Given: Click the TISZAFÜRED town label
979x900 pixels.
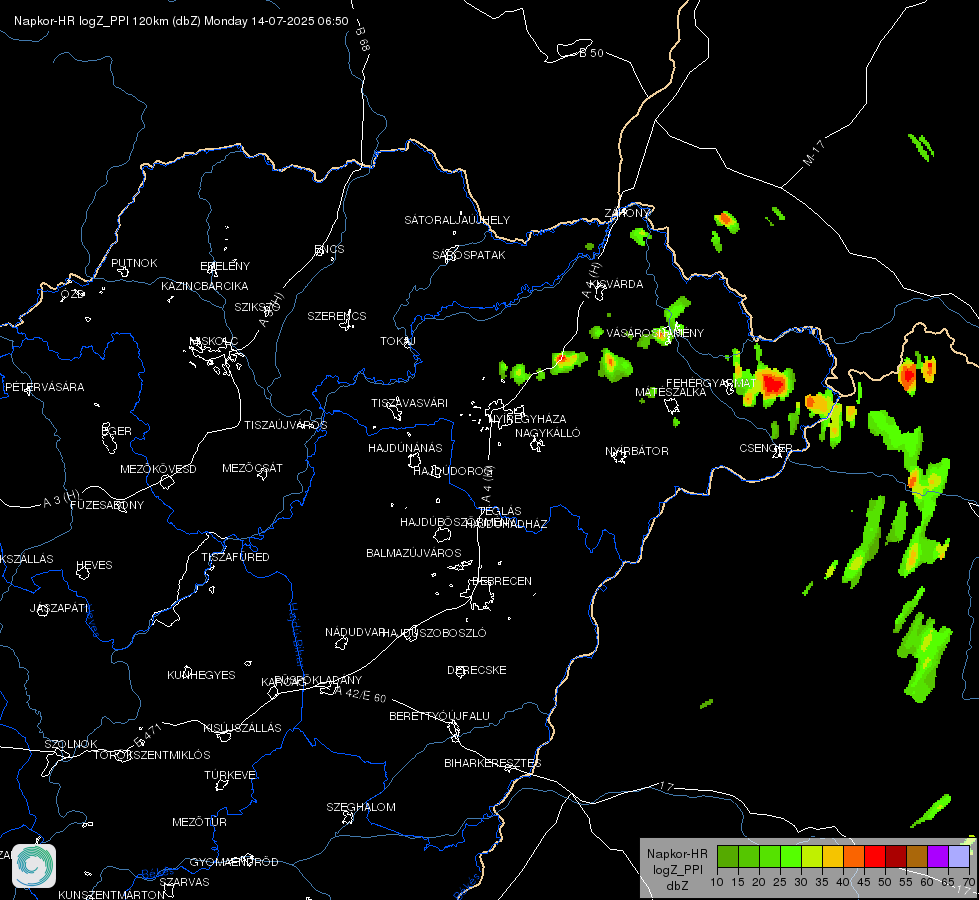Looking at the screenshot, I should (x=235, y=556).
